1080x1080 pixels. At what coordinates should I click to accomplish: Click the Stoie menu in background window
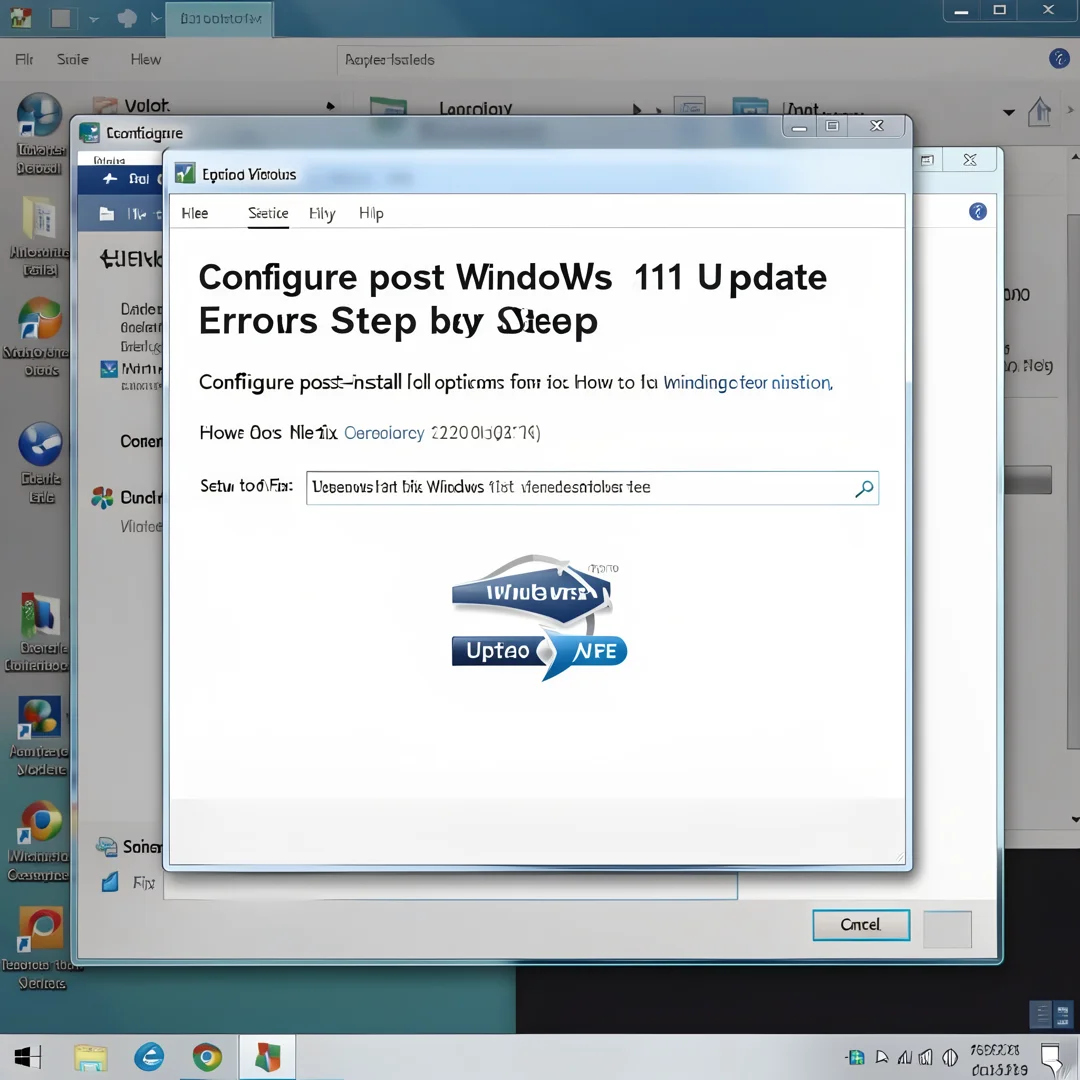tap(72, 59)
